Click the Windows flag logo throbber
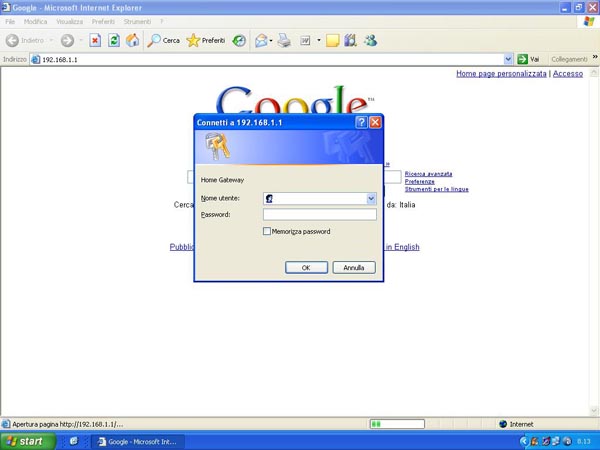The image size is (600, 450). pyautogui.click(x=589, y=21)
